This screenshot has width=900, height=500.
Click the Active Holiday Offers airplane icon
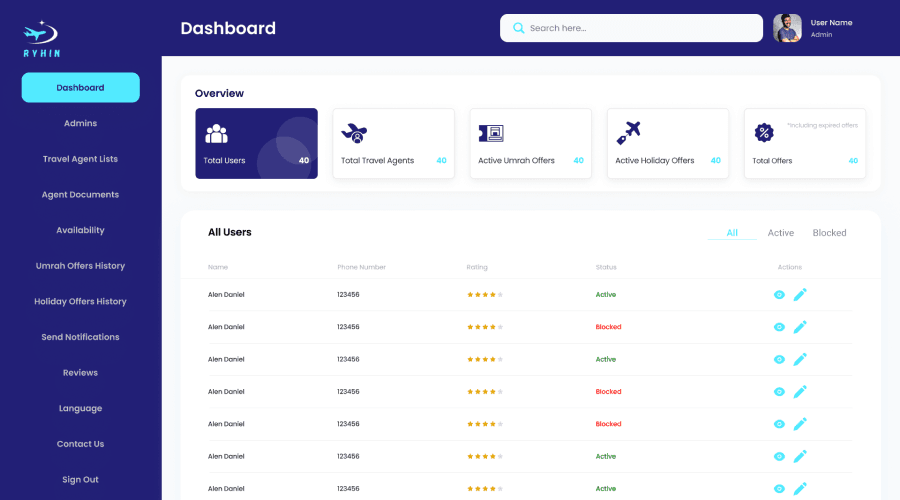[628, 132]
